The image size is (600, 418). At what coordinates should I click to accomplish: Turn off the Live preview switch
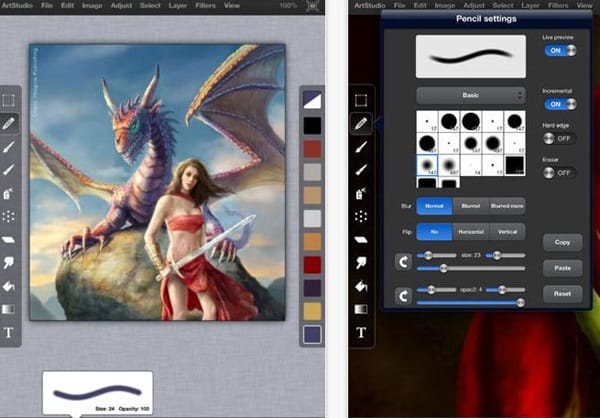pos(561,51)
